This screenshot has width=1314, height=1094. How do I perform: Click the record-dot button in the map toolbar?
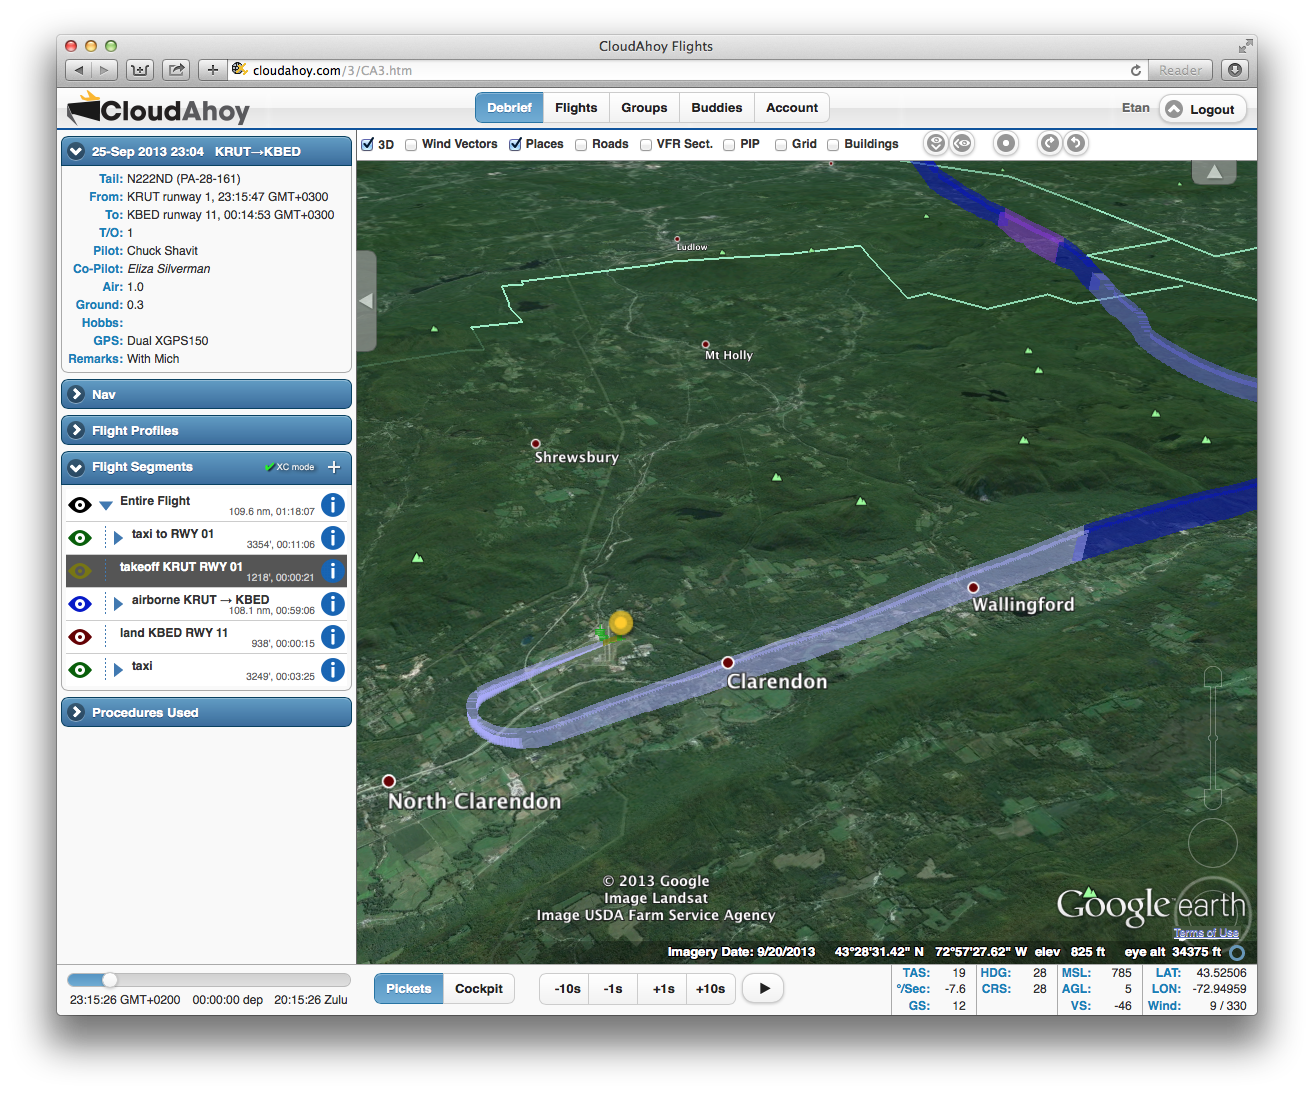click(x=1006, y=144)
